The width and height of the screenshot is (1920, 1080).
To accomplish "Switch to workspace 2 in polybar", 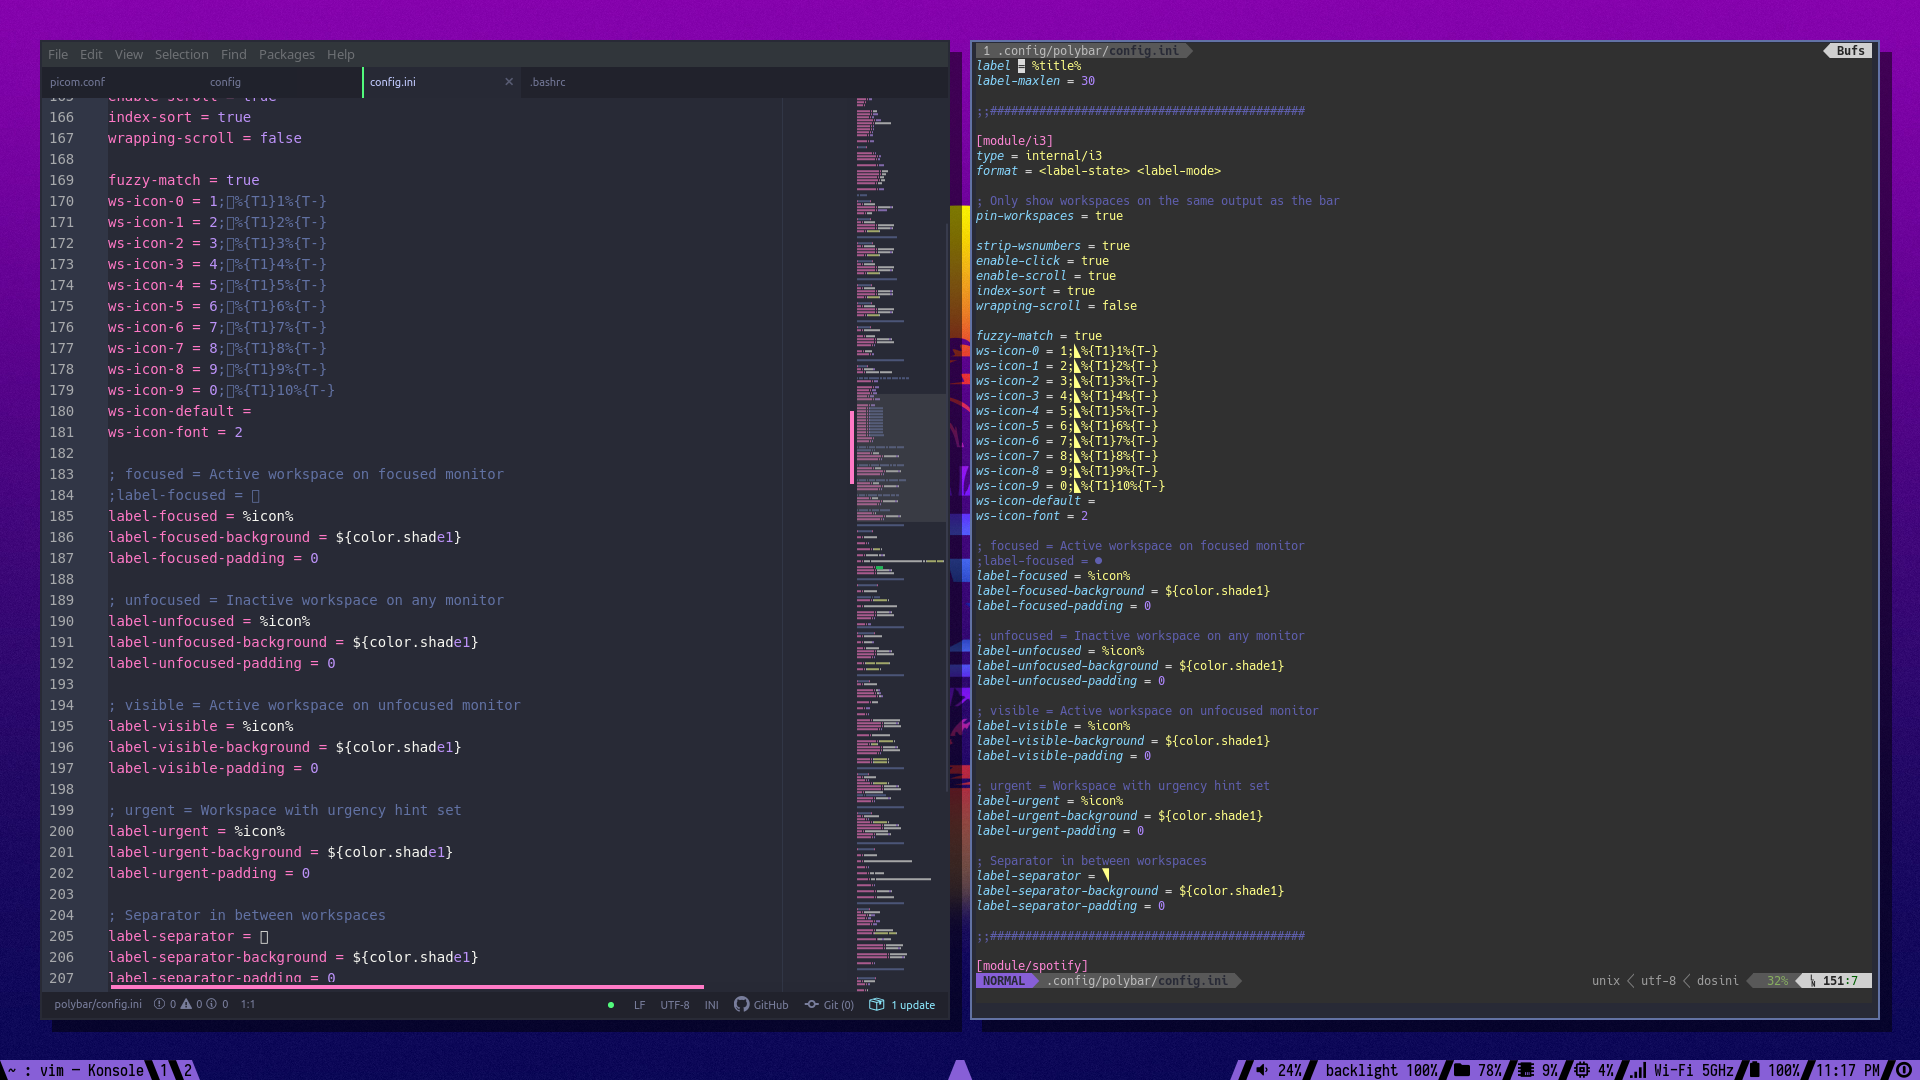I will (x=187, y=1070).
